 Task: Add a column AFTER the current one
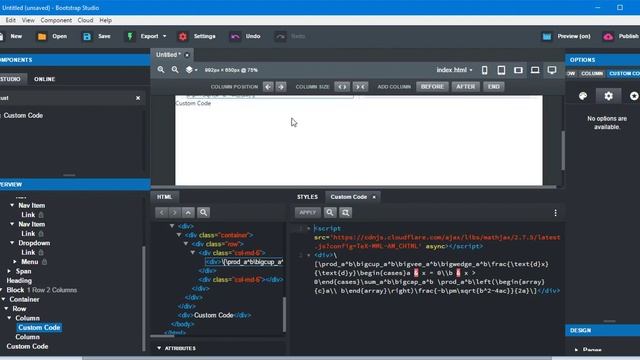click(466, 87)
